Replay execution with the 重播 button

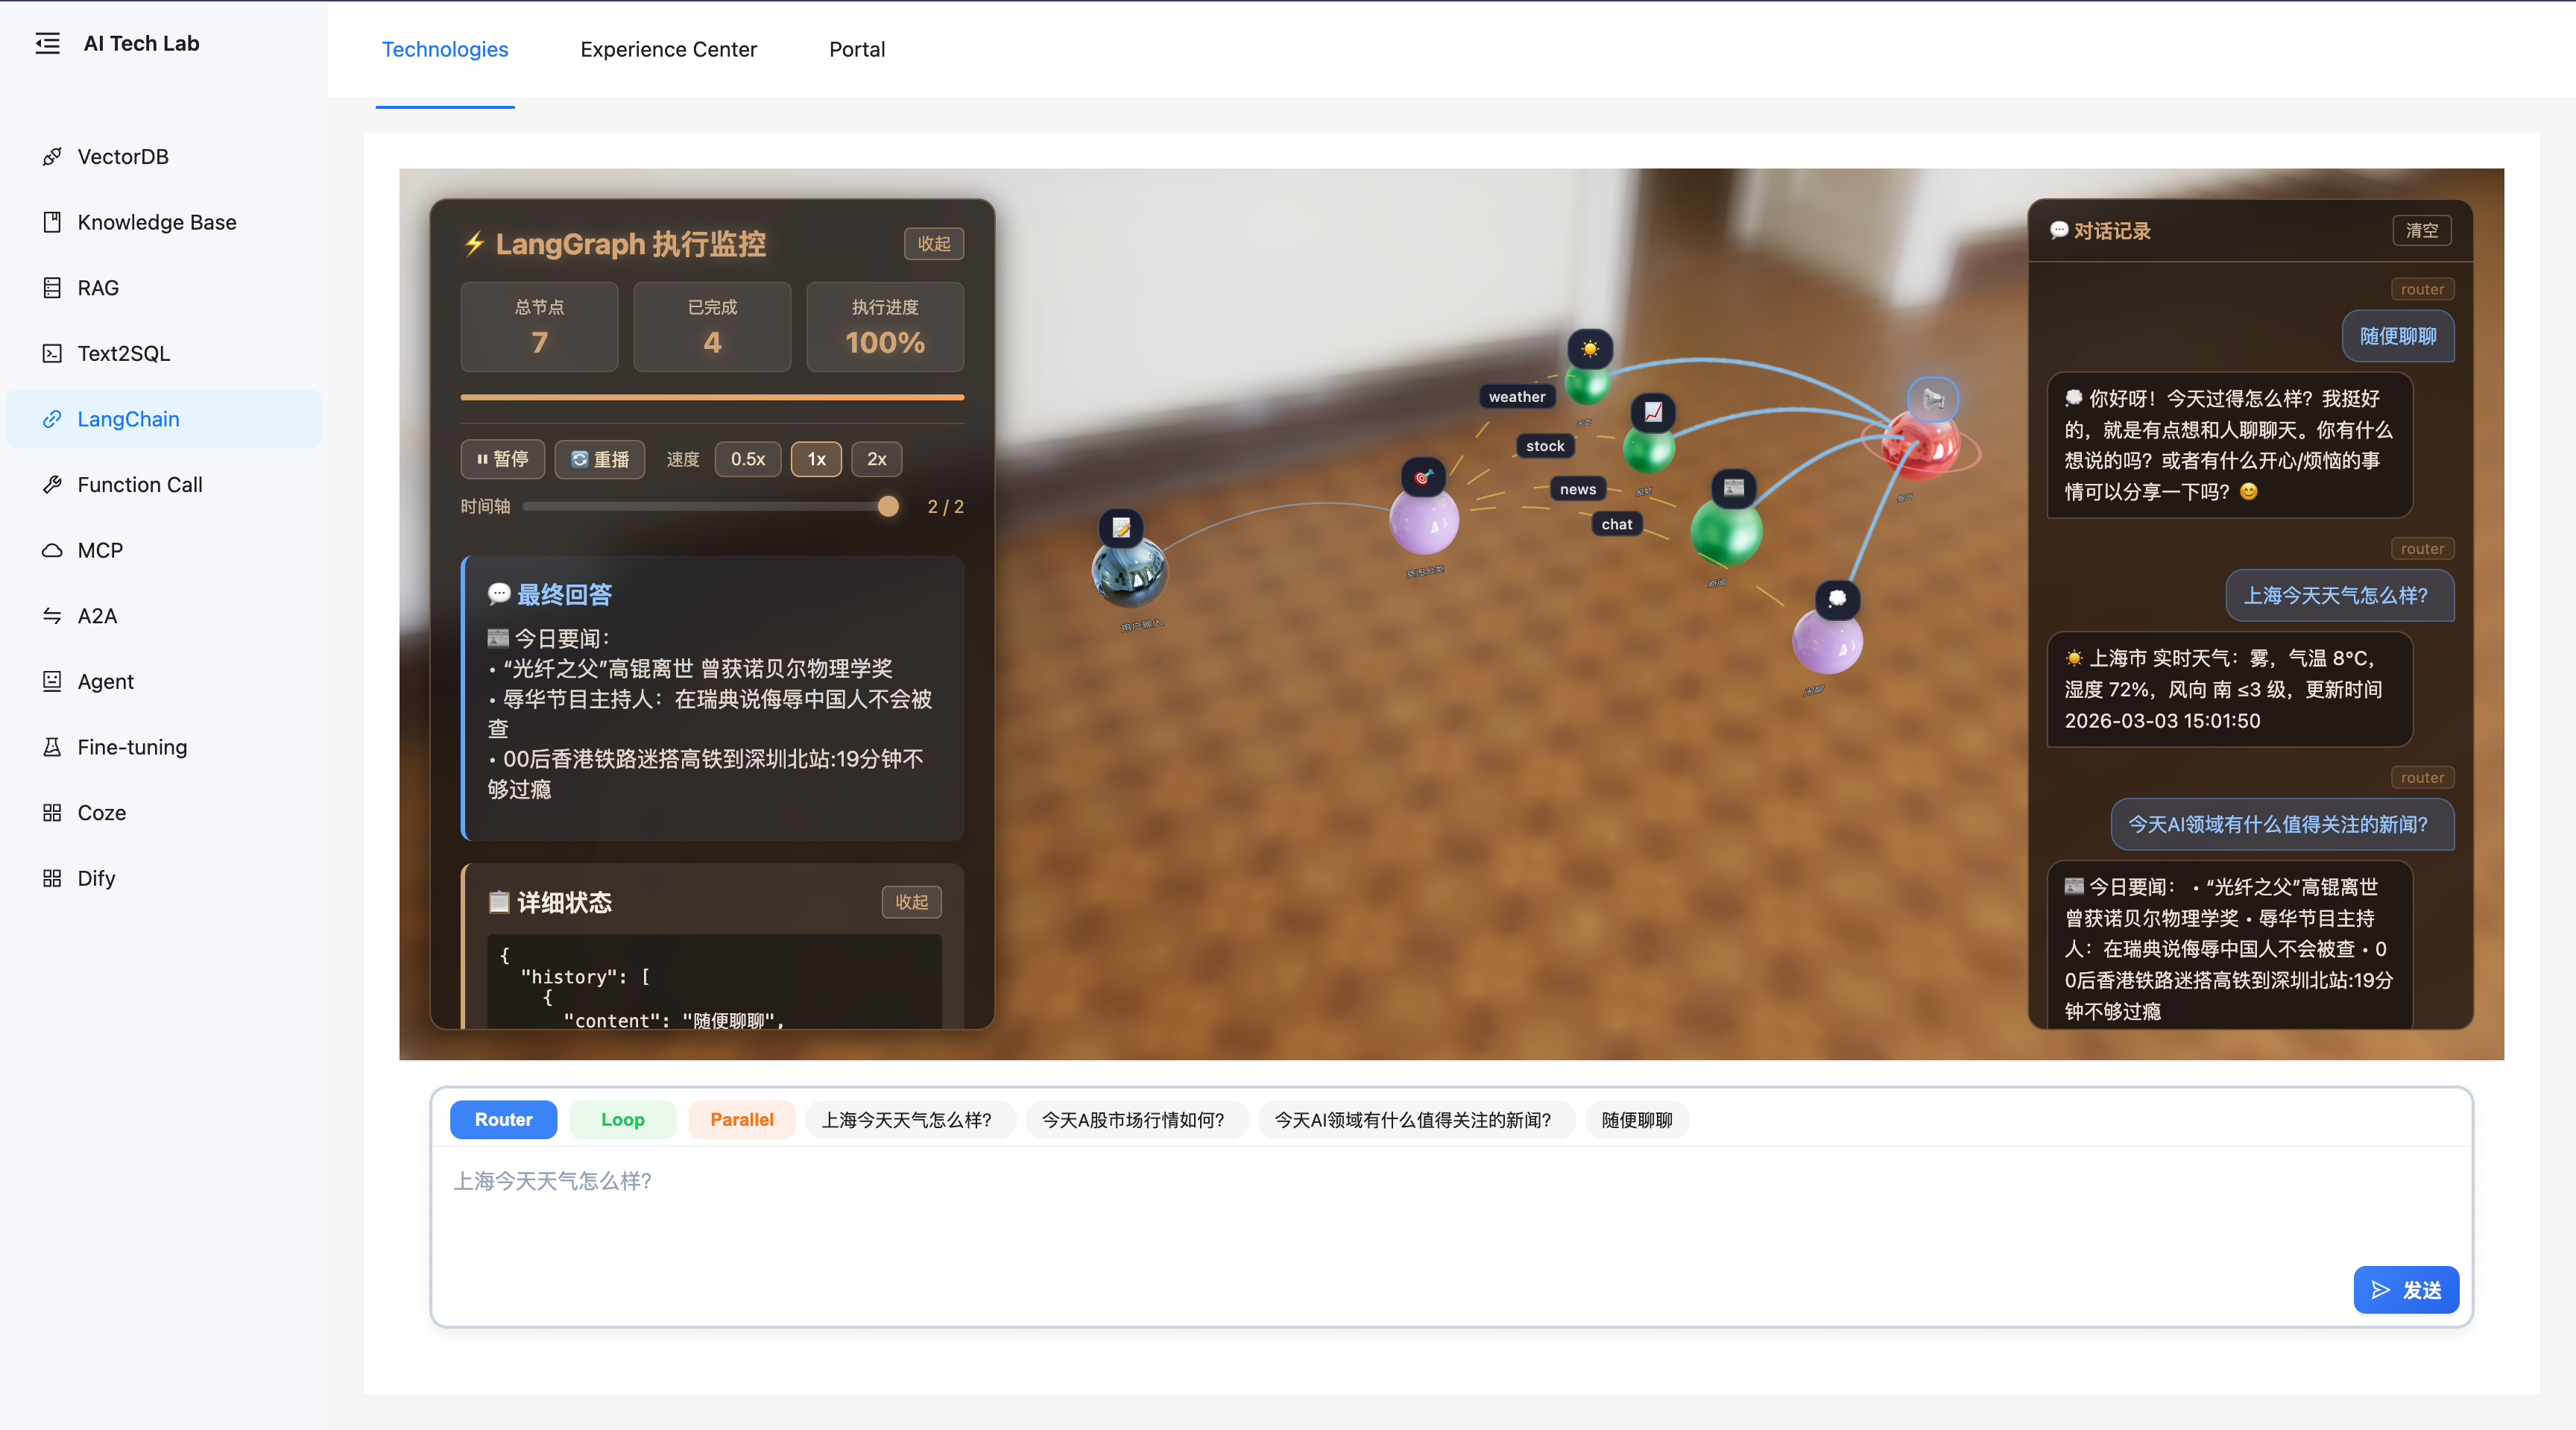[599, 459]
